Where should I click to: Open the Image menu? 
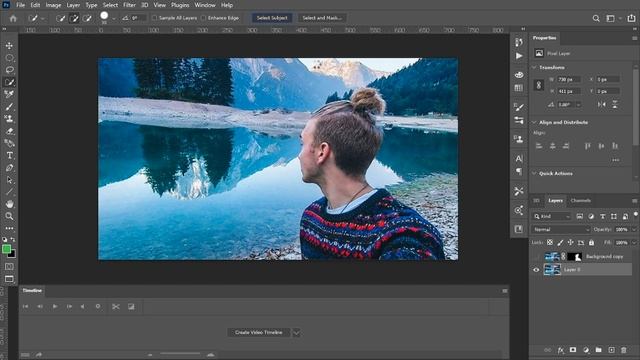(x=53, y=5)
